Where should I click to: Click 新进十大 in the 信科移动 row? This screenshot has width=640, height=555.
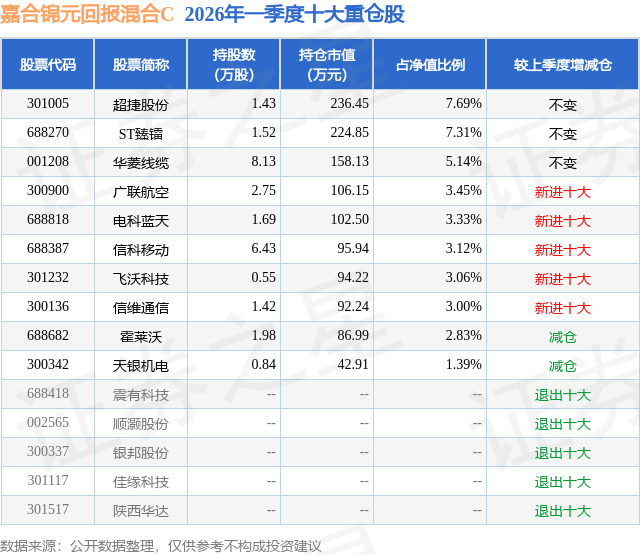(x=563, y=250)
